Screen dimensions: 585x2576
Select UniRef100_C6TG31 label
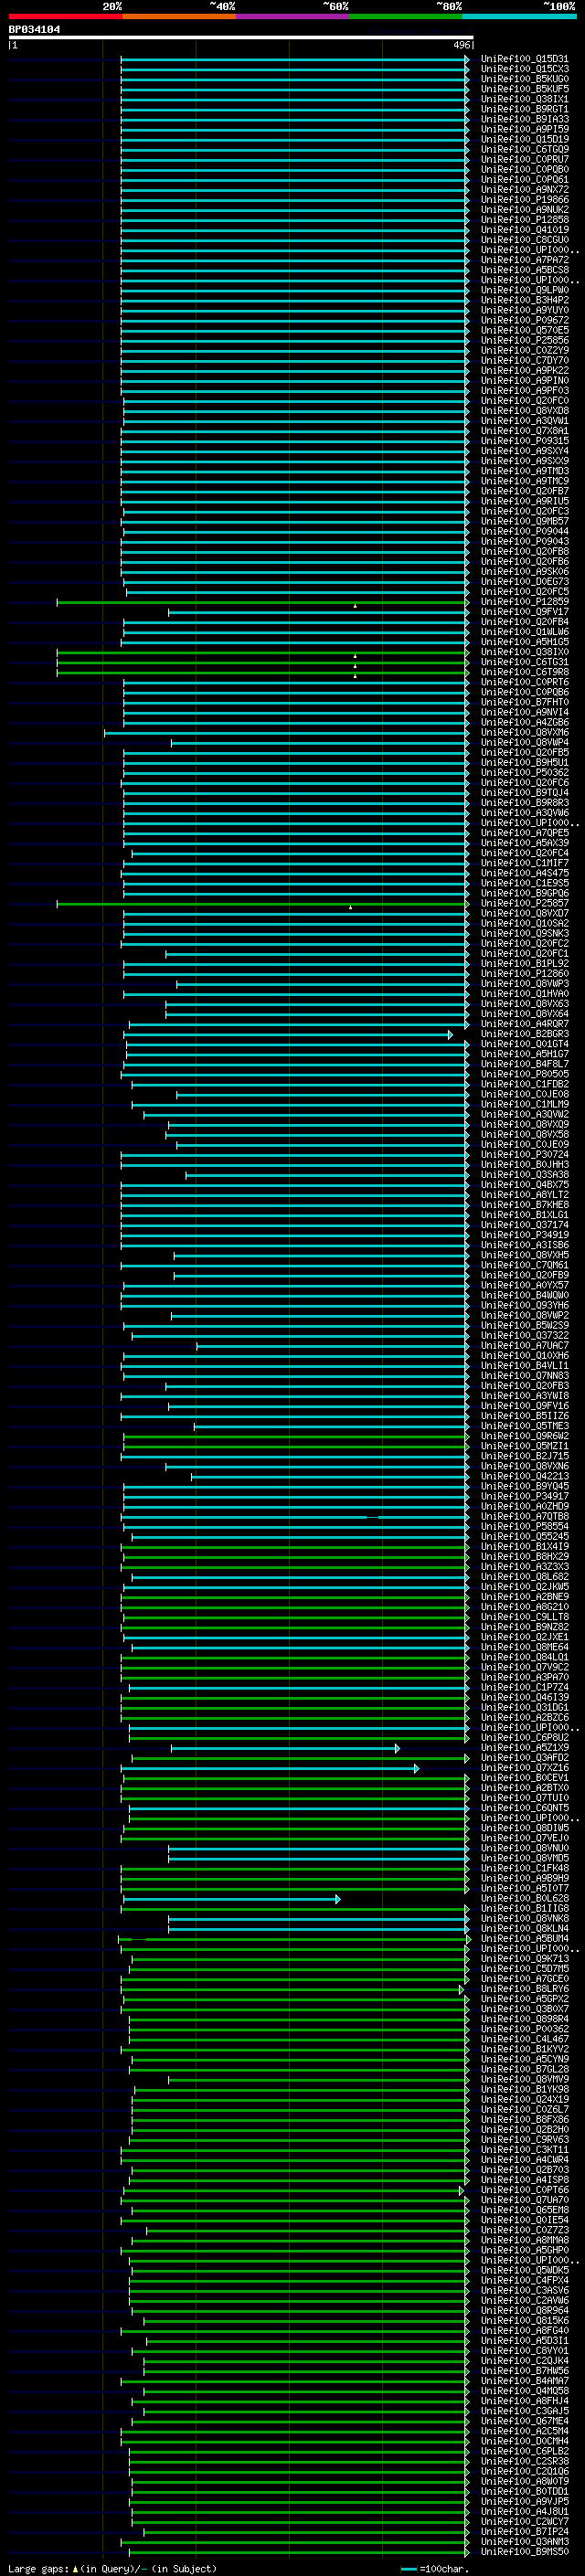pos(524,662)
